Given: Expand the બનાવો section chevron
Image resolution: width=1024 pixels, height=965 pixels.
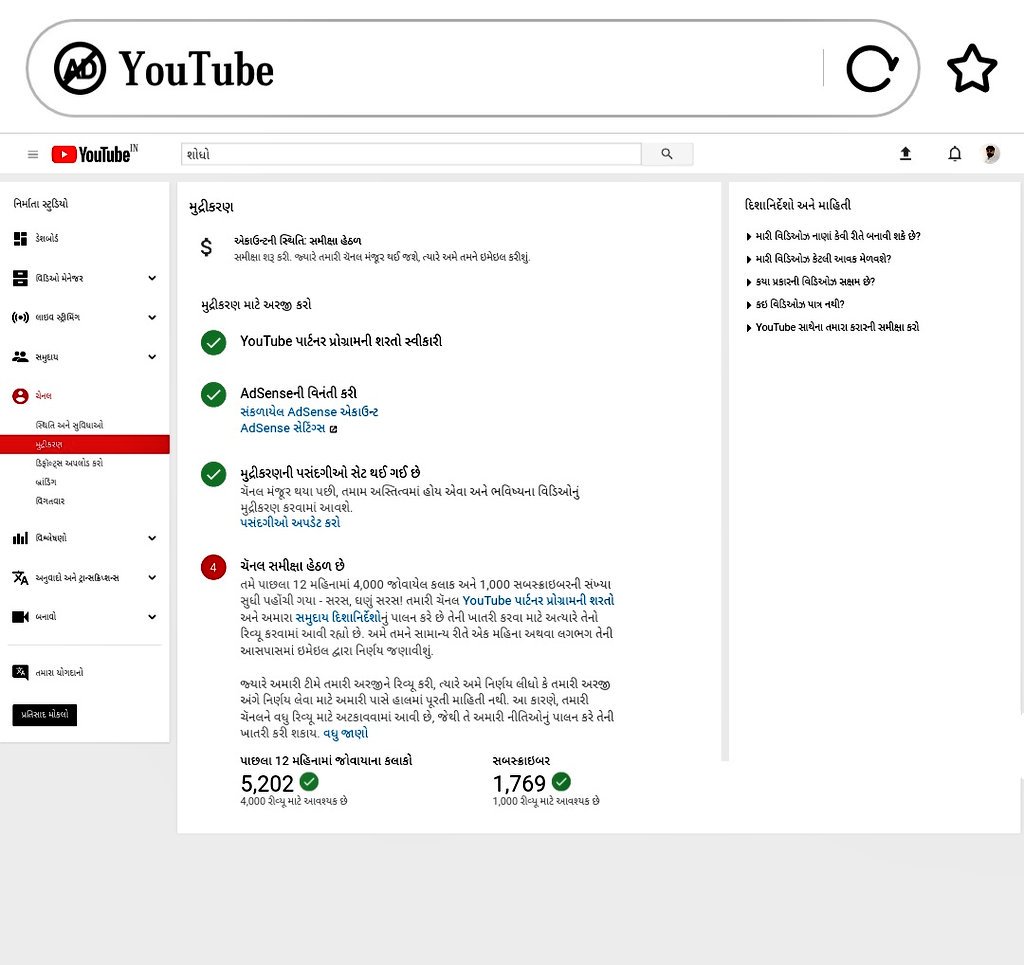Looking at the screenshot, I should 152,616.
